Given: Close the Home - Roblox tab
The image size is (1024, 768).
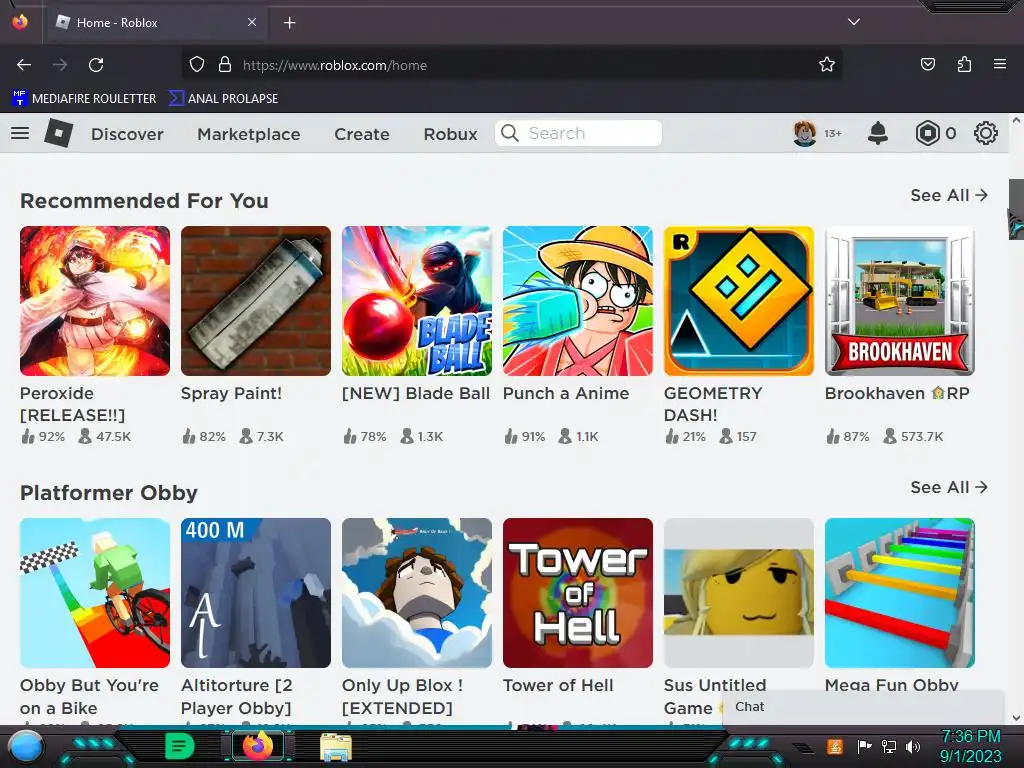Looking at the screenshot, I should click(x=252, y=22).
